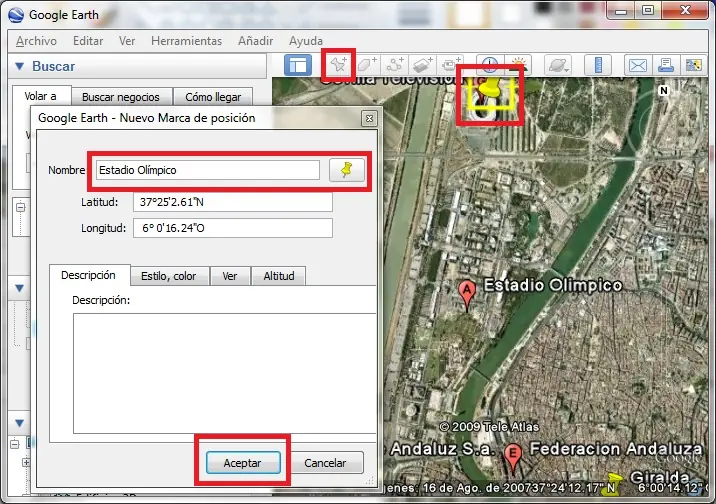Viewport: 716px width, 504px height.
Task: Click the north N compass indicator
Action: click(x=664, y=90)
